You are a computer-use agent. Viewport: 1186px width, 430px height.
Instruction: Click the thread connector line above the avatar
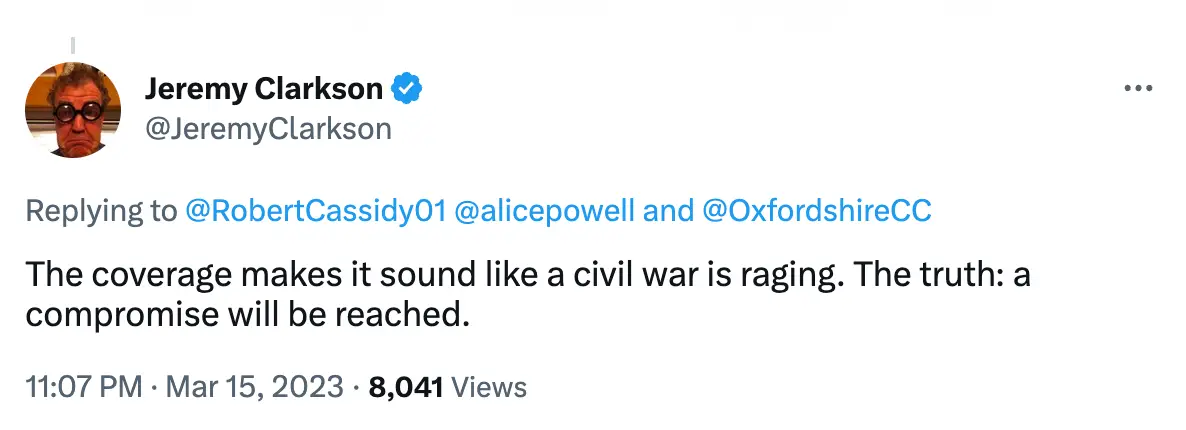coord(73,45)
